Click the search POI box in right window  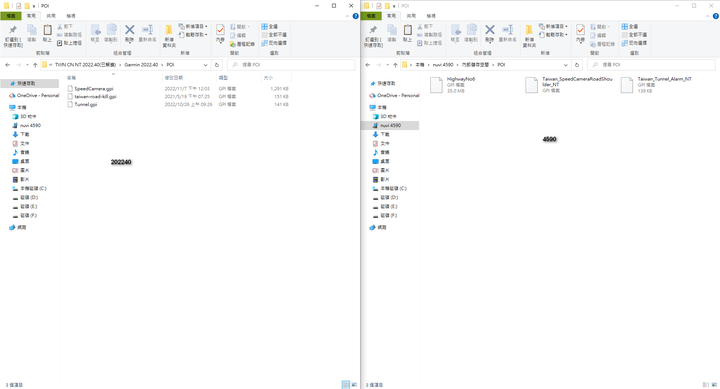(652, 65)
